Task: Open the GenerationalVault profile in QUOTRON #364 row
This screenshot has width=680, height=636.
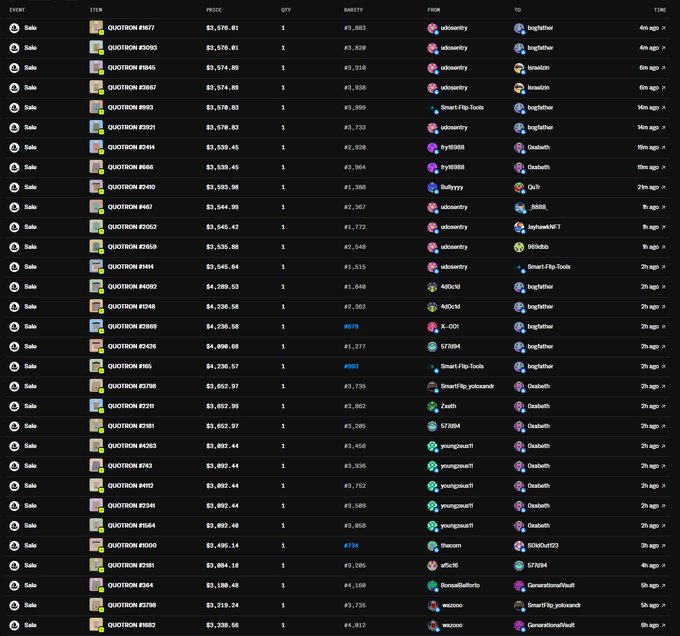Action: [551, 585]
